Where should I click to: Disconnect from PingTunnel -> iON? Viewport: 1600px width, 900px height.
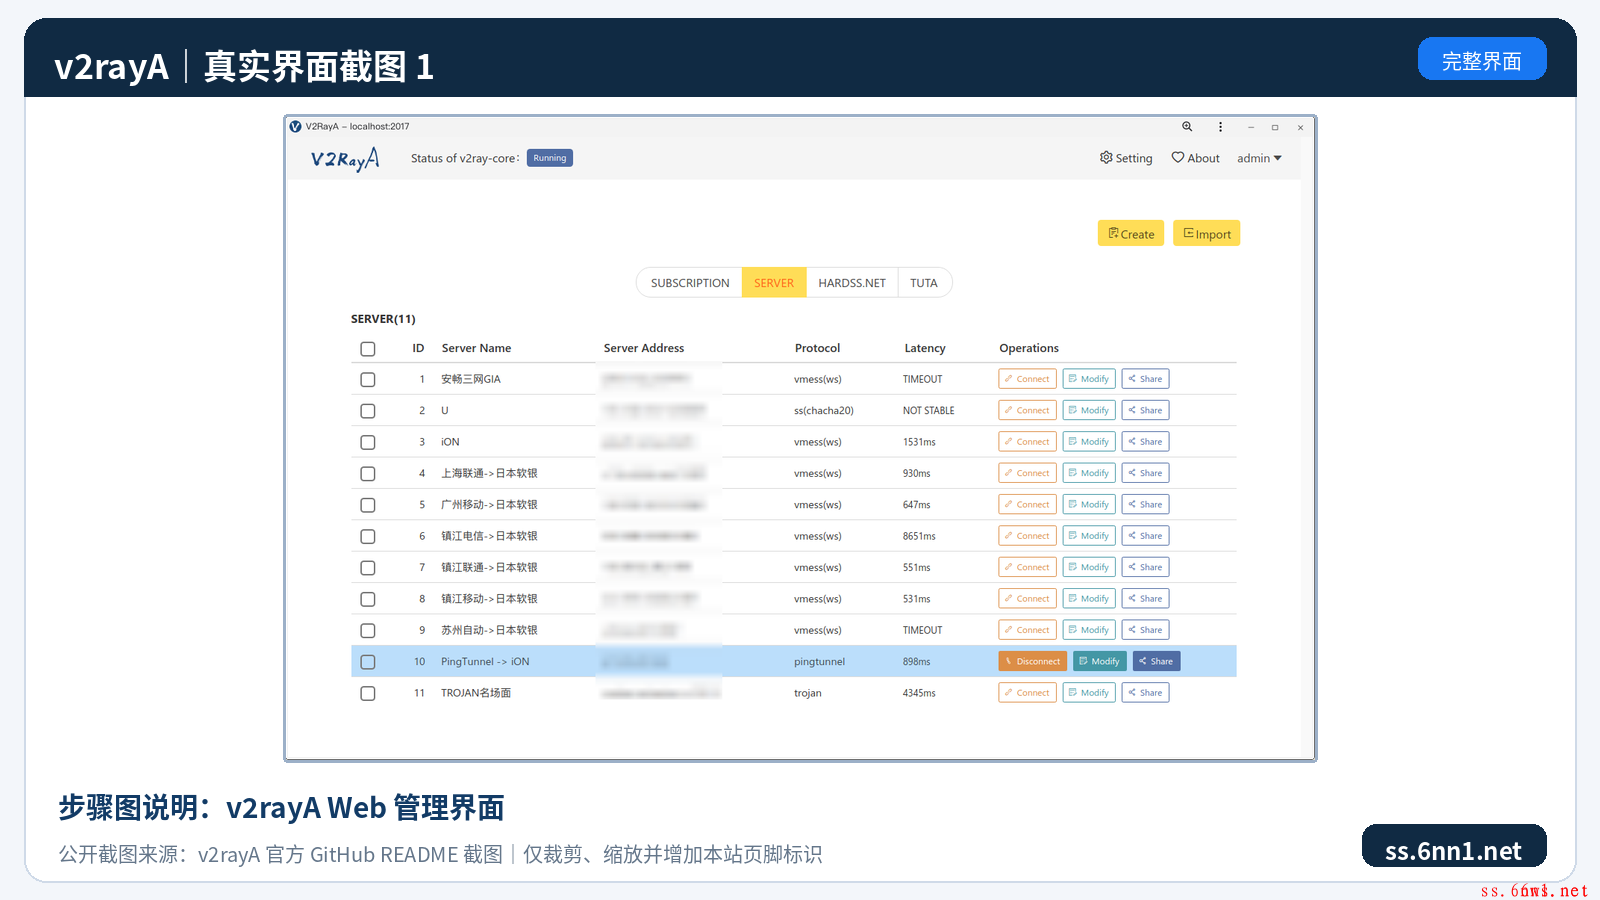coord(1032,661)
